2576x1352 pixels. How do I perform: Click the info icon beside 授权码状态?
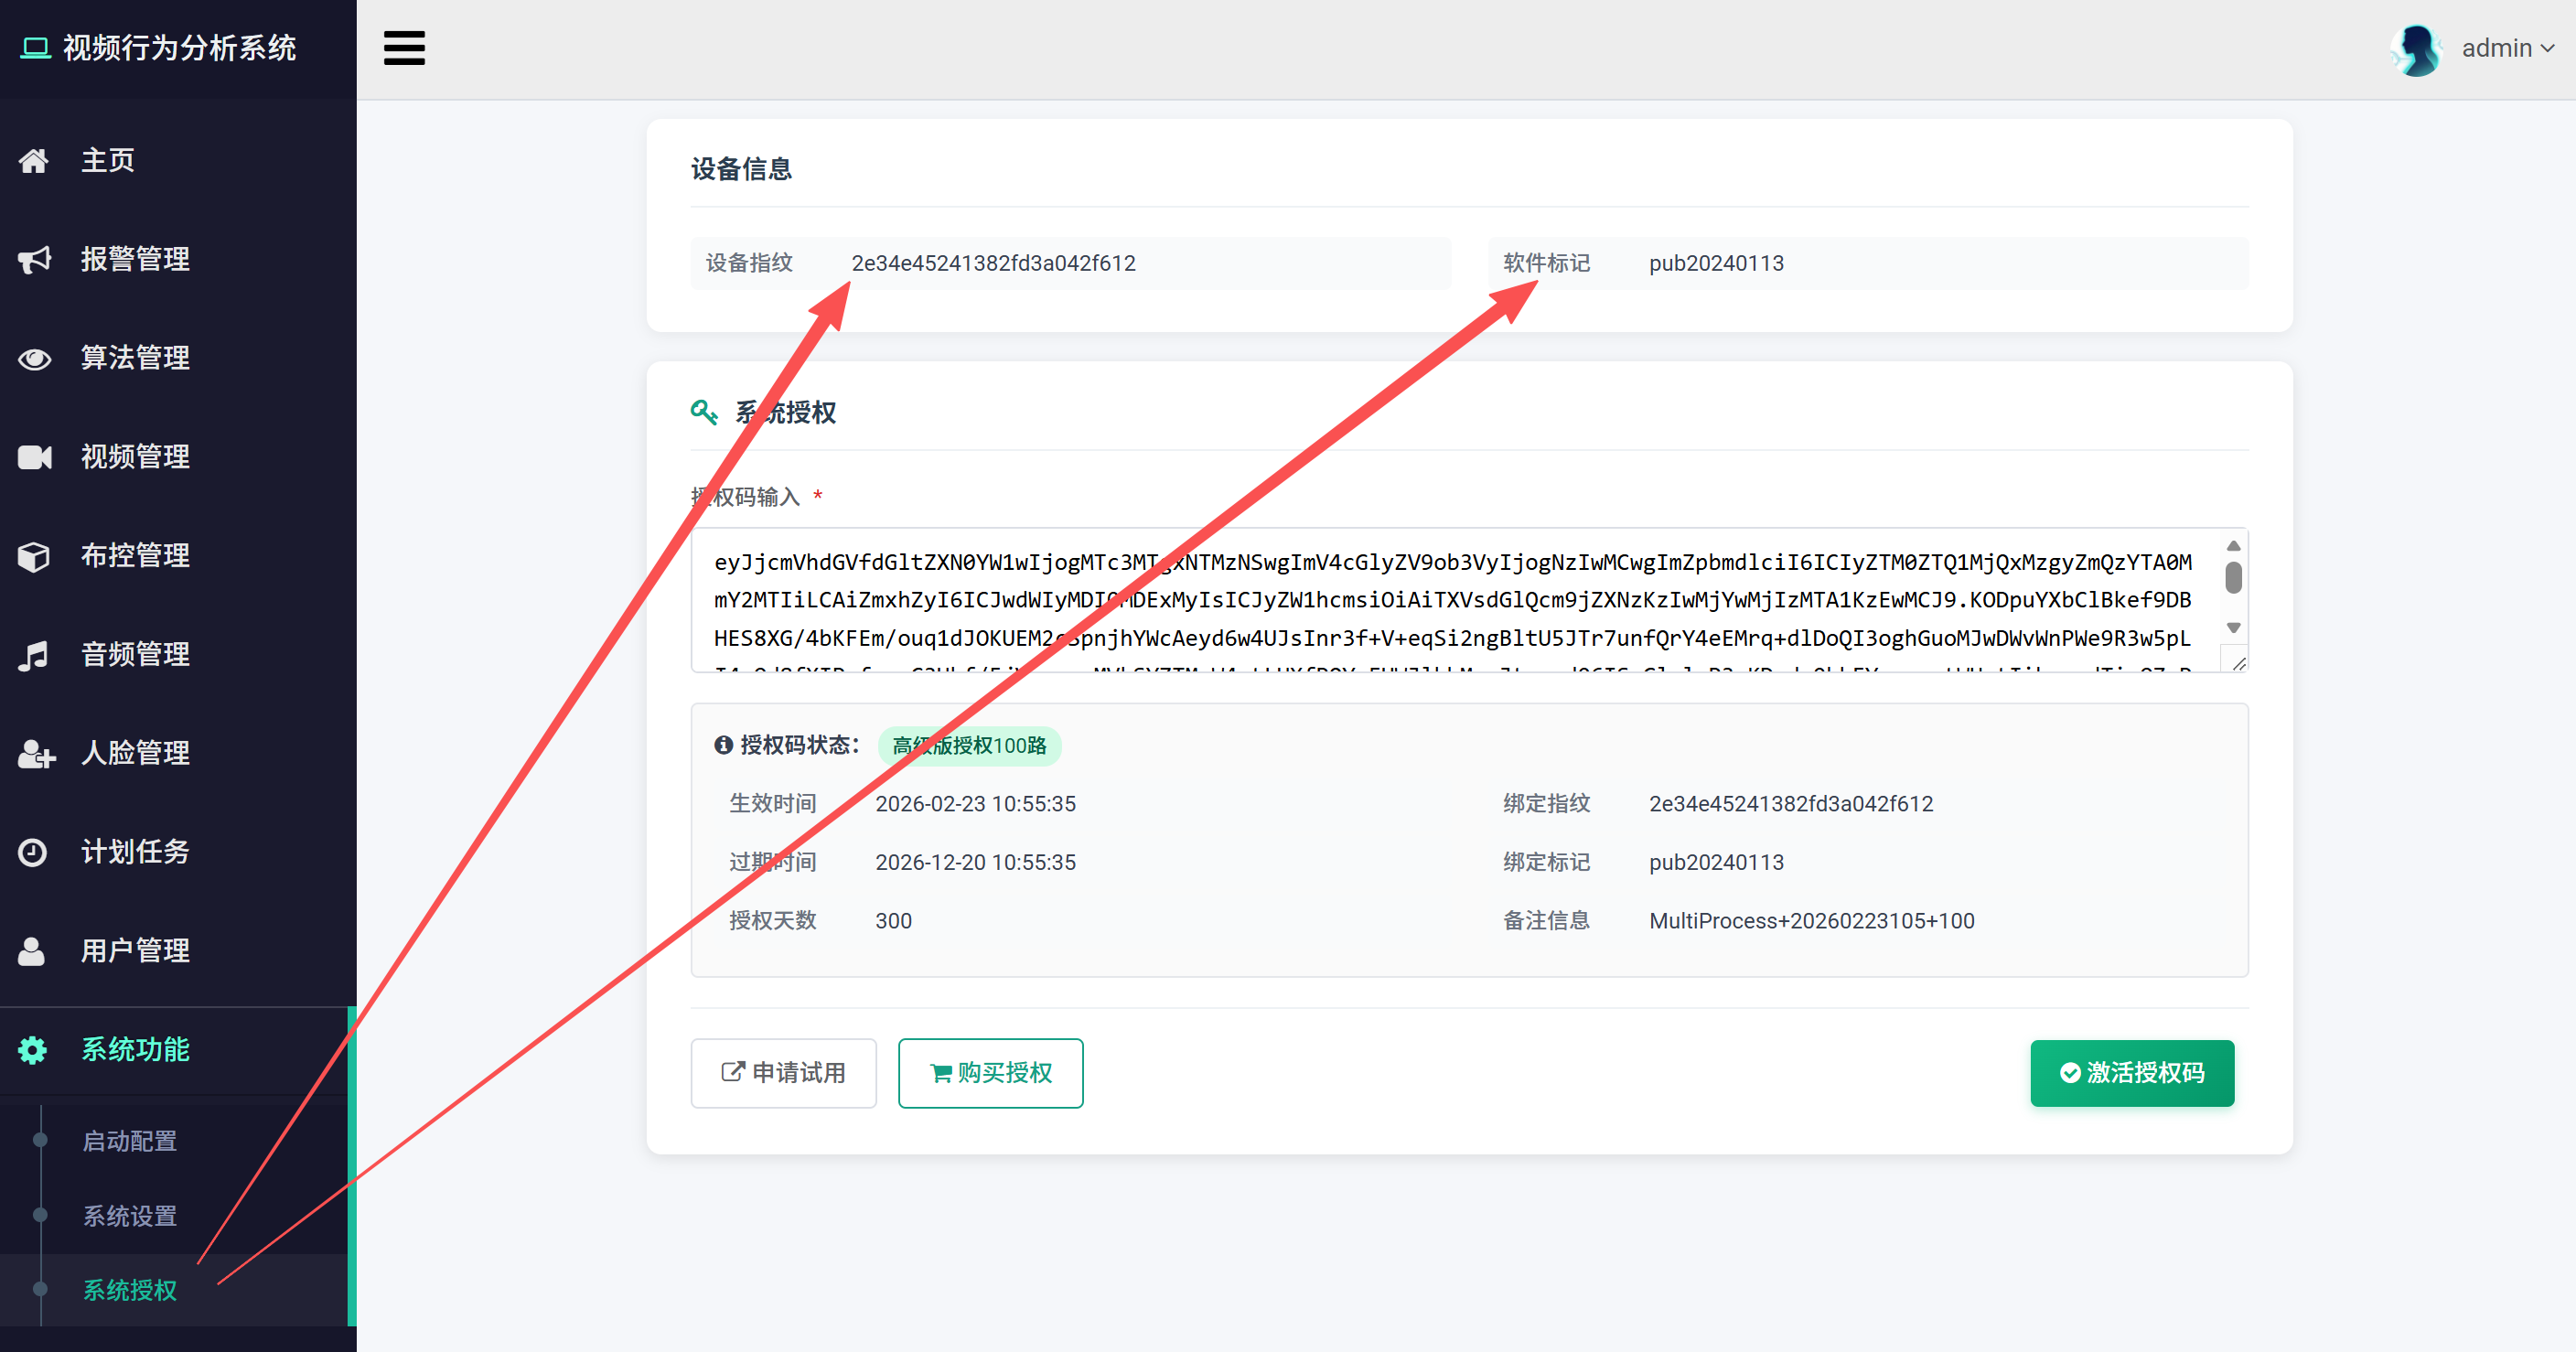click(723, 745)
